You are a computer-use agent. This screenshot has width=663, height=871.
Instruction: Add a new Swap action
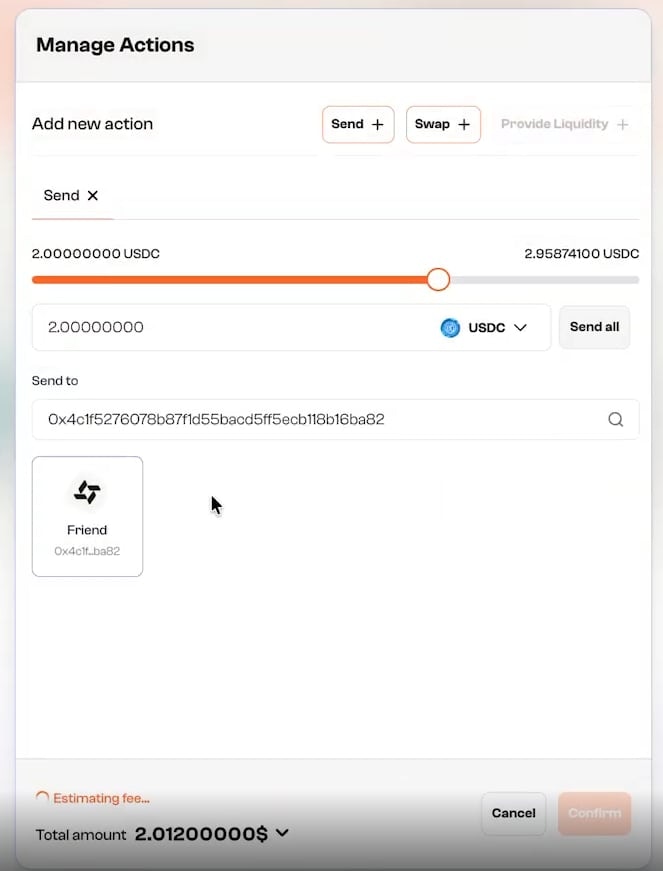coord(443,124)
